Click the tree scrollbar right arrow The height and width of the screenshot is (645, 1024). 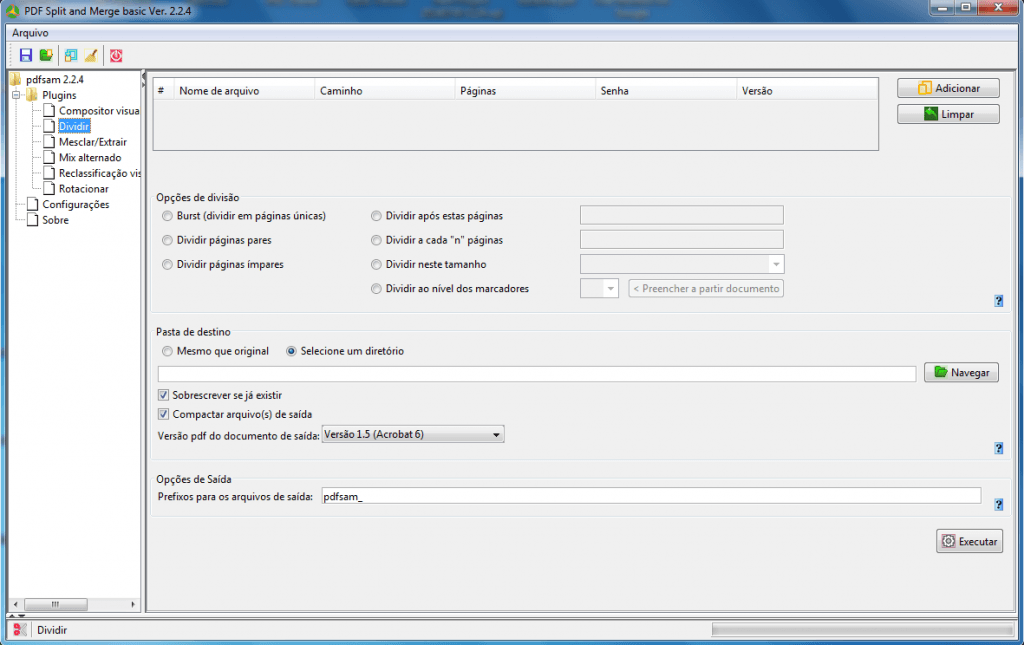click(x=133, y=605)
